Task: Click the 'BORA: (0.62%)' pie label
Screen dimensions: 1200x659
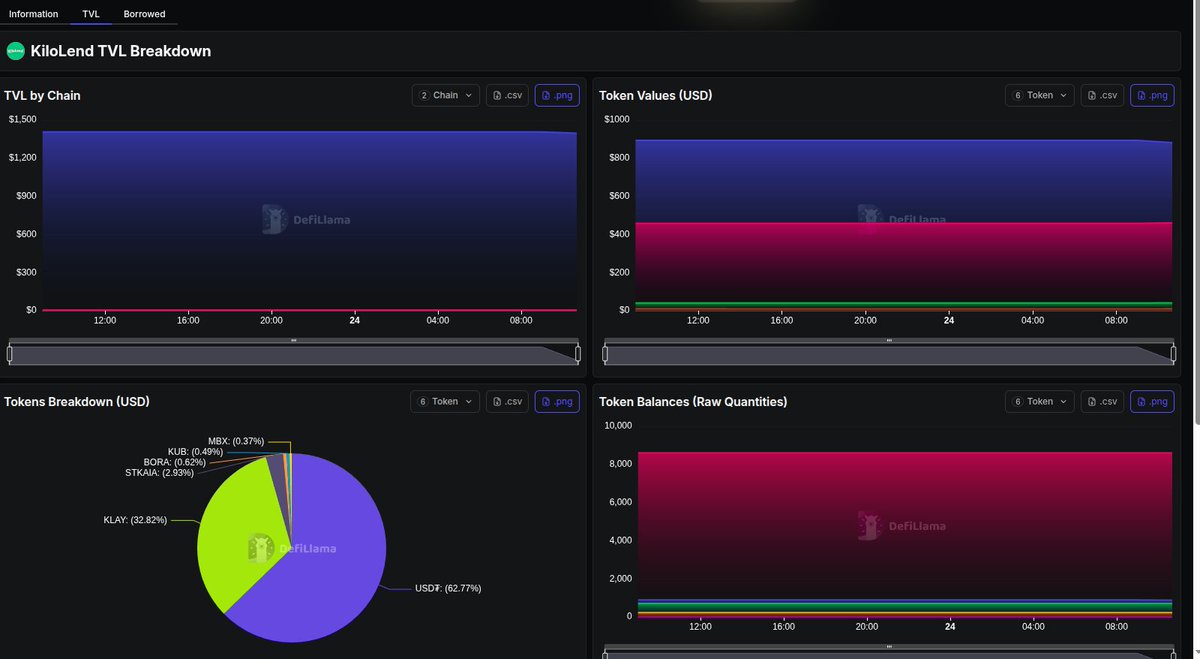Action: 175,462
